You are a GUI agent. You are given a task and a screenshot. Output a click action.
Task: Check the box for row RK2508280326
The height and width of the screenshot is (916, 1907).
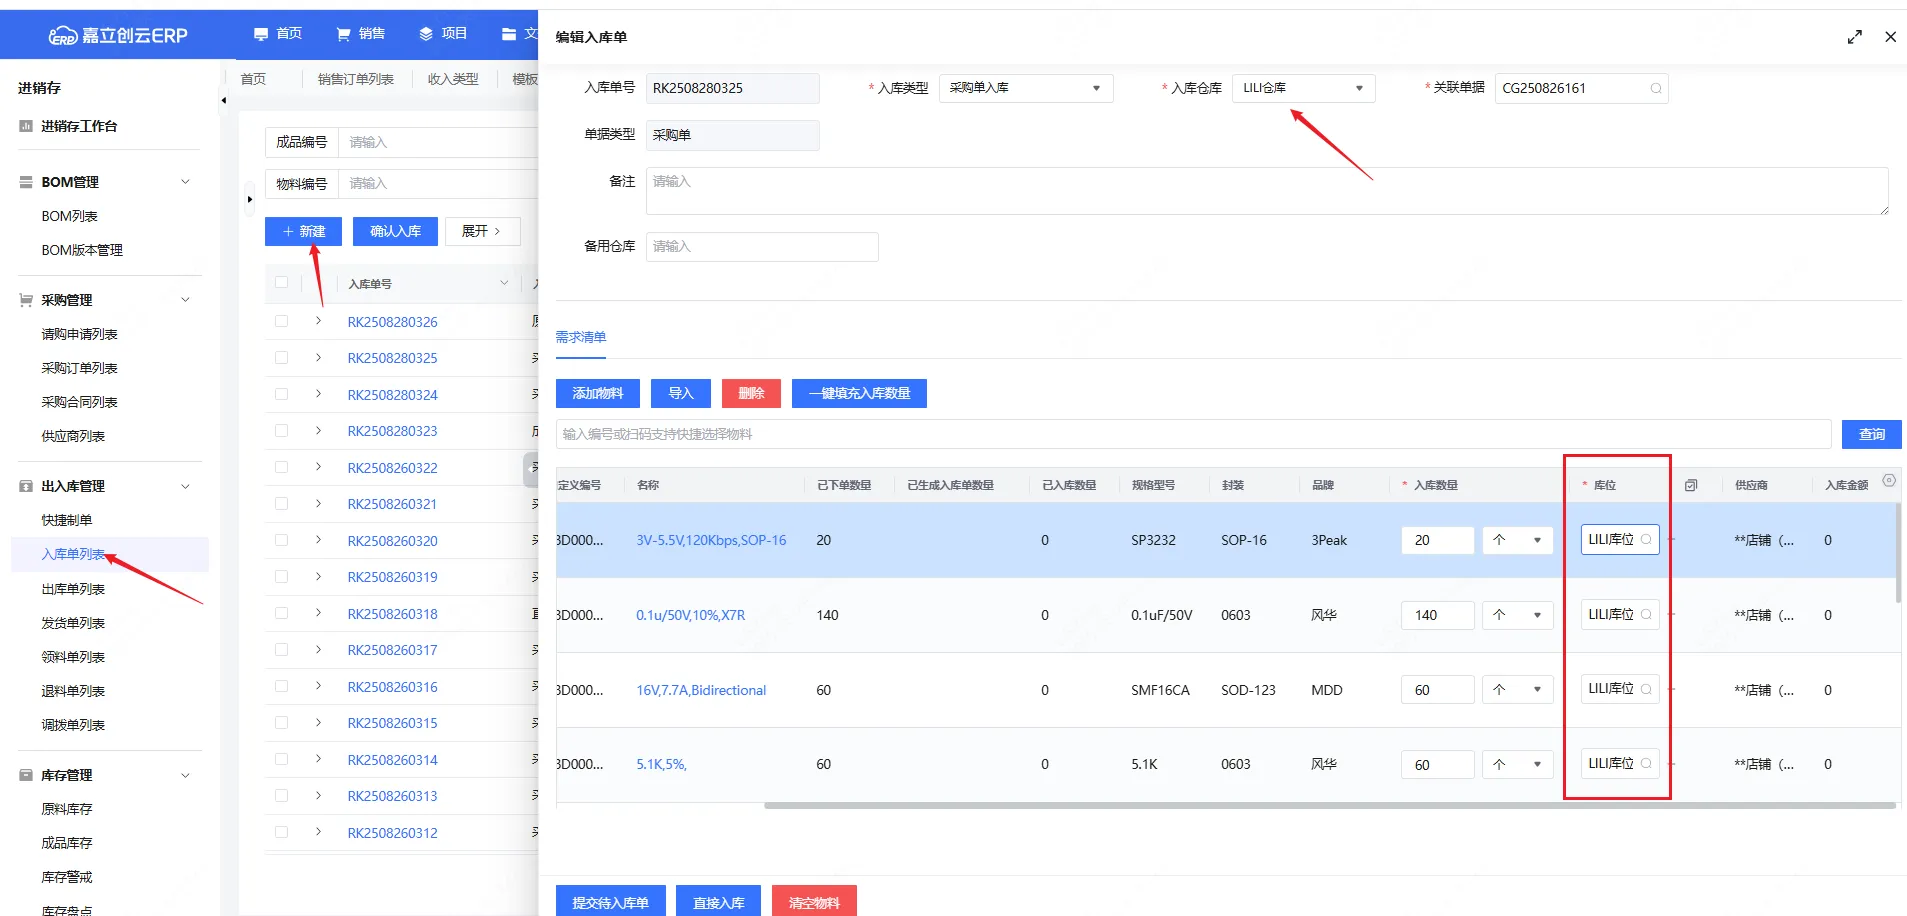281,322
